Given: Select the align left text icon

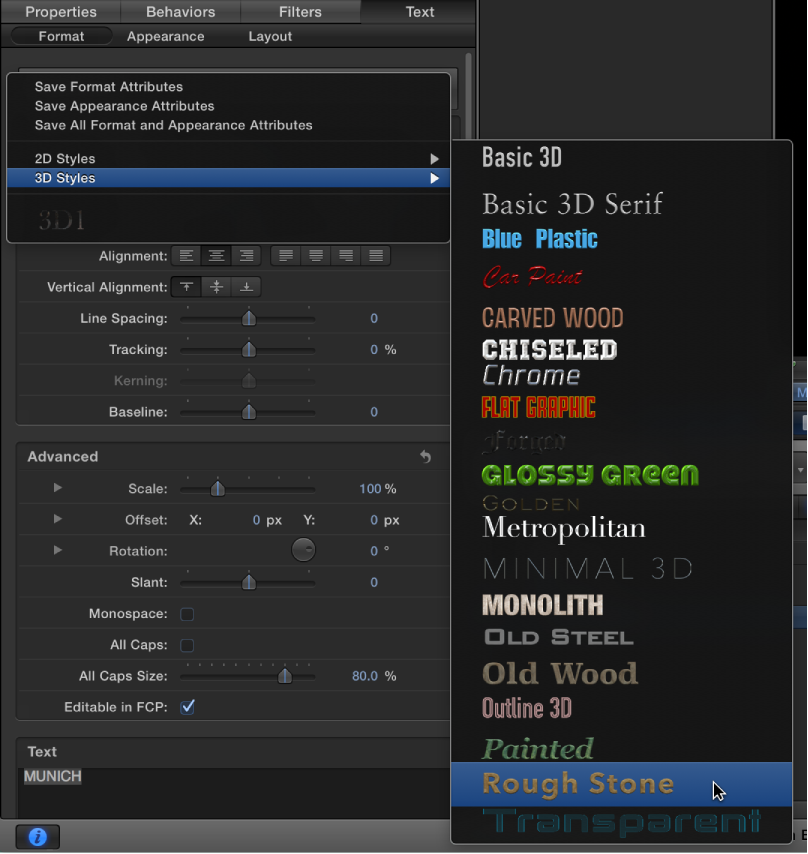Looking at the screenshot, I should [186, 255].
